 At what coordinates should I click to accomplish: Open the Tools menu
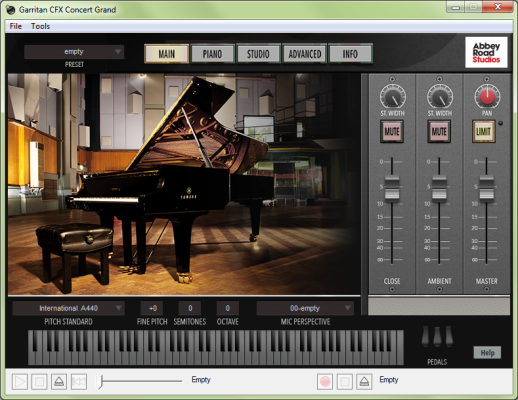[40, 26]
